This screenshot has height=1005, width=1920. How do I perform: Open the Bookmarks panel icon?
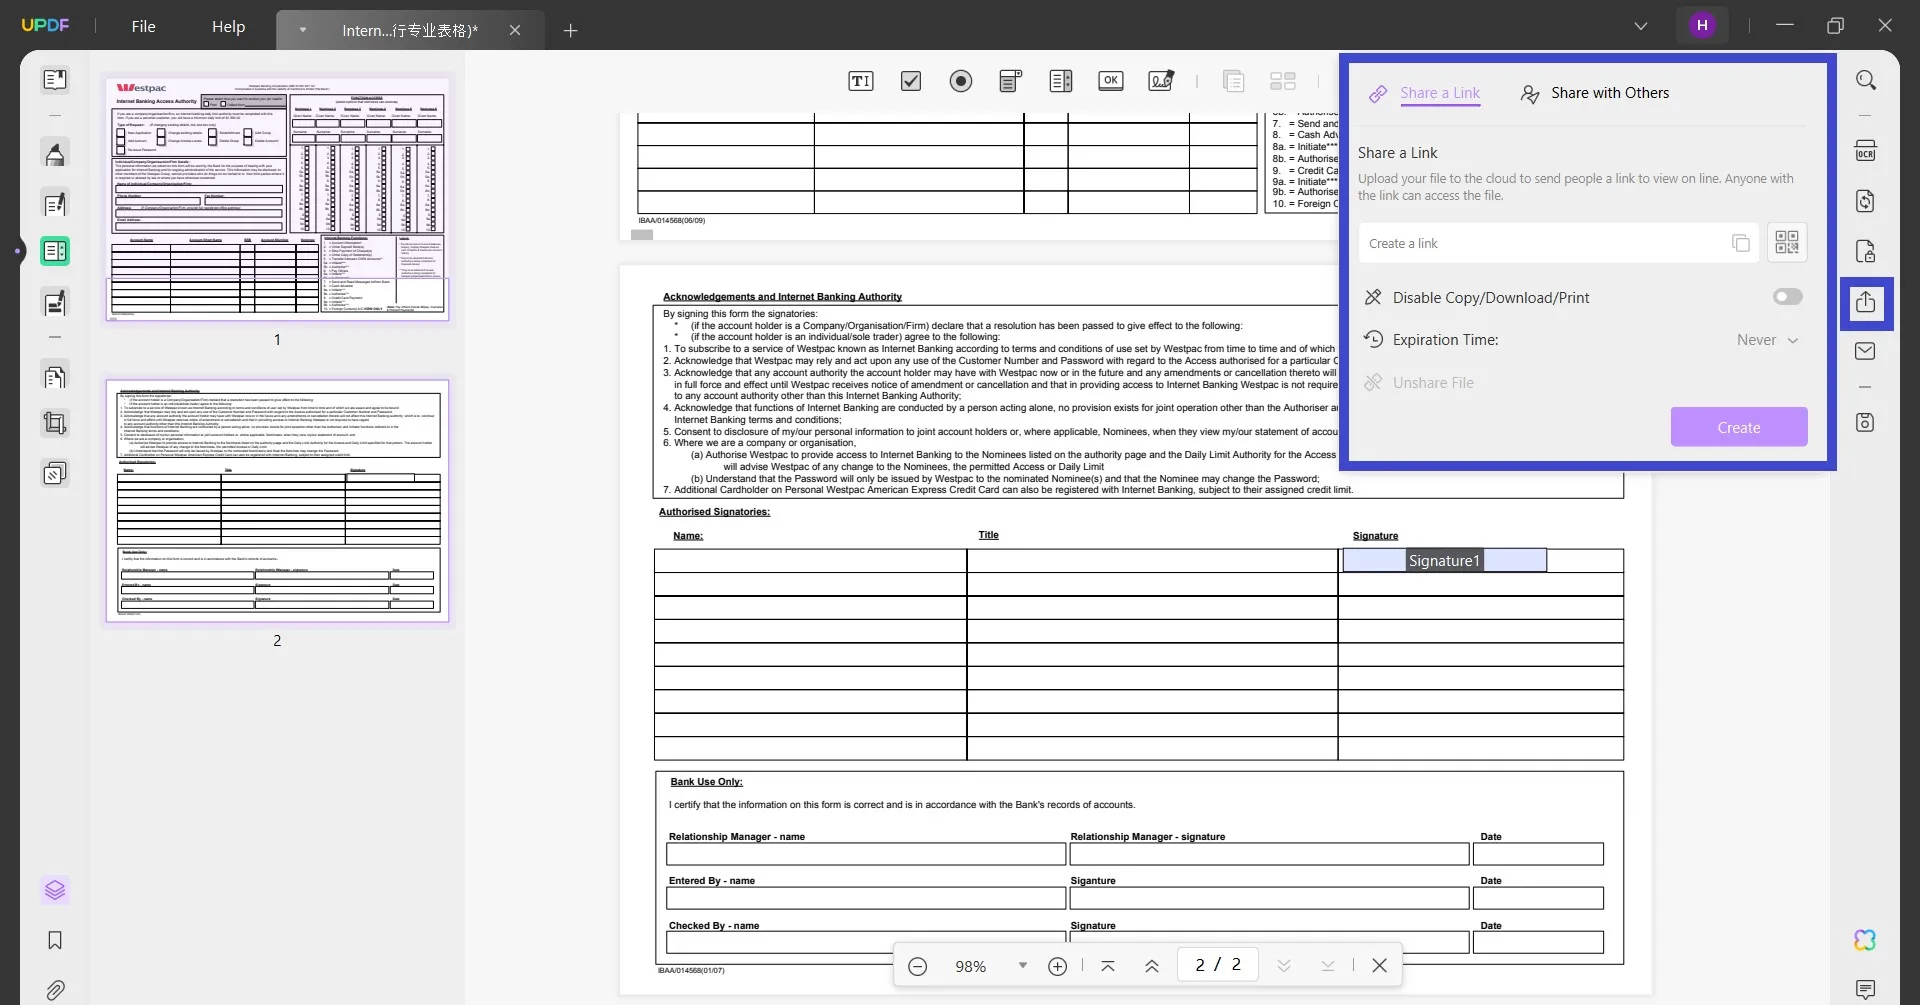click(55, 940)
